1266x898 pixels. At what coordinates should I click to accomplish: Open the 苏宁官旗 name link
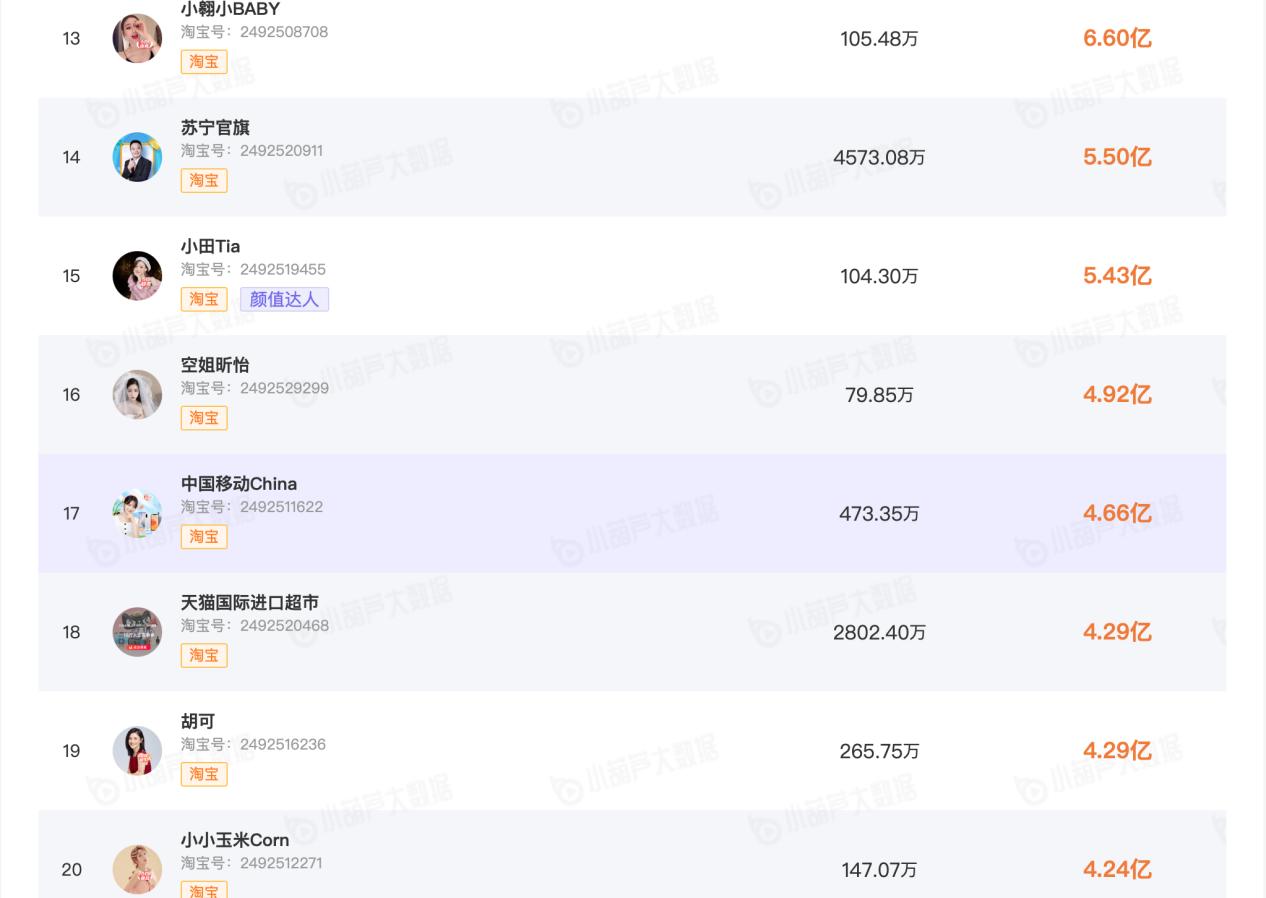tap(215, 128)
